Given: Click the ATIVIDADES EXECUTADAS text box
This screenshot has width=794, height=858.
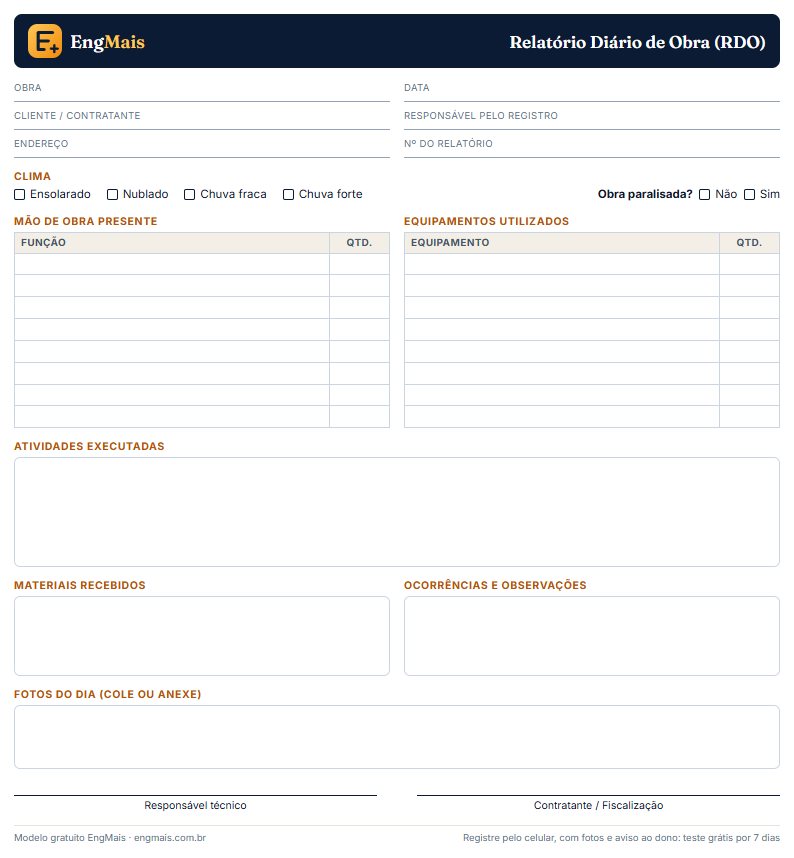Looking at the screenshot, I should (397, 512).
